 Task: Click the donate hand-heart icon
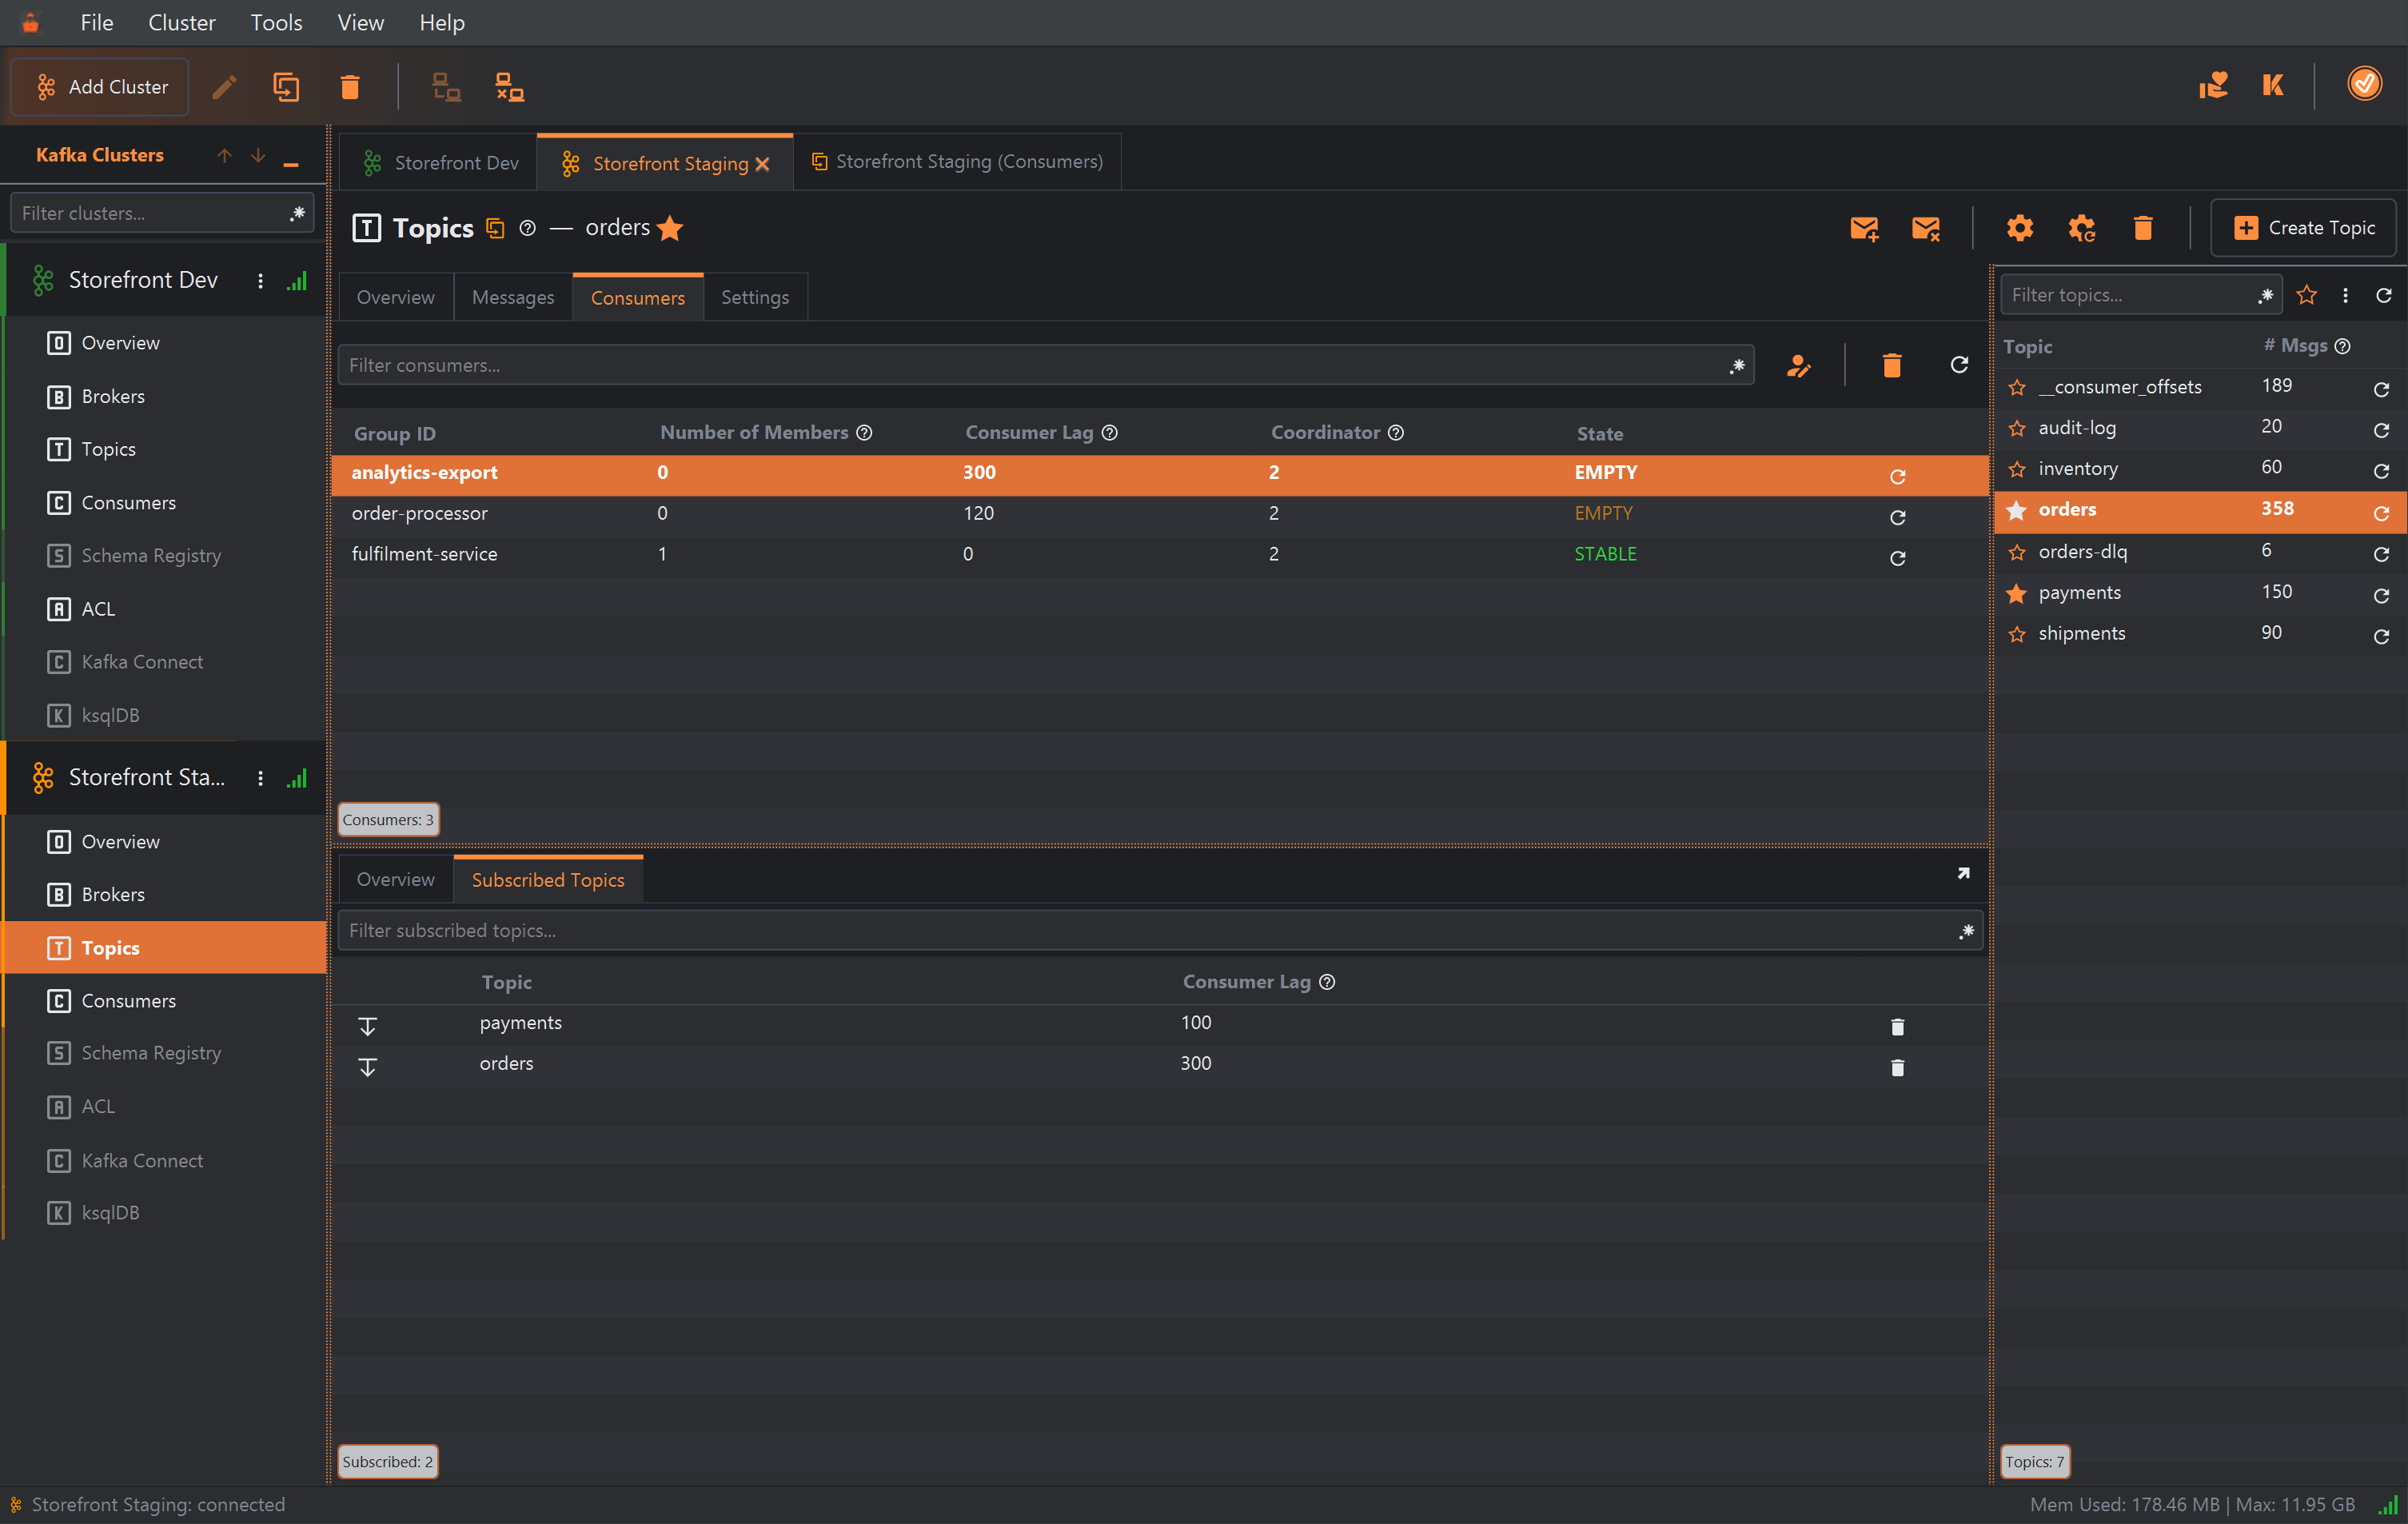[x=2213, y=85]
